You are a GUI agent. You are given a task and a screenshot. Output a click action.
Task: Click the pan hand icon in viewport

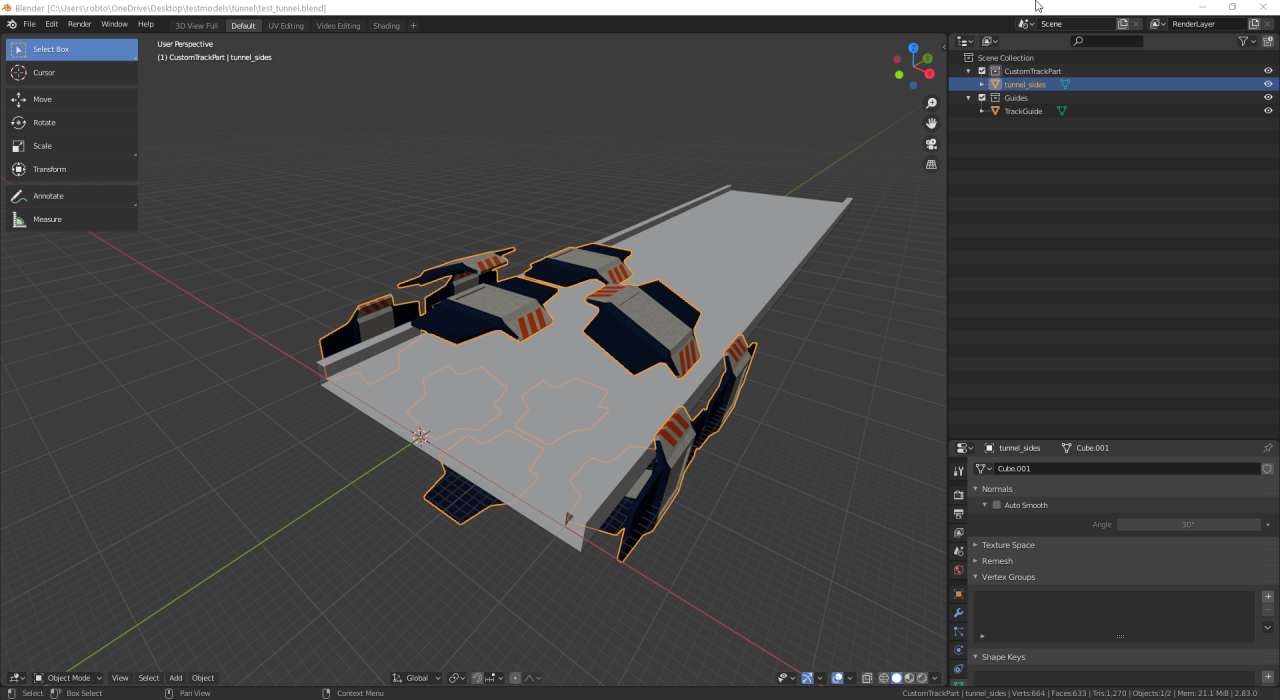[931, 124]
